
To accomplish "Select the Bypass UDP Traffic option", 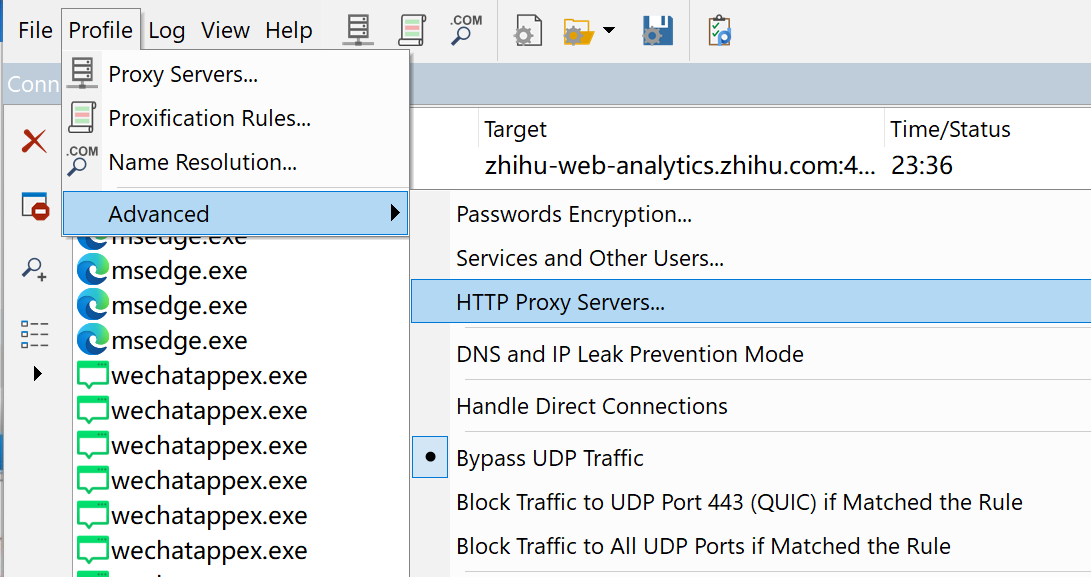I will click(x=550, y=458).
